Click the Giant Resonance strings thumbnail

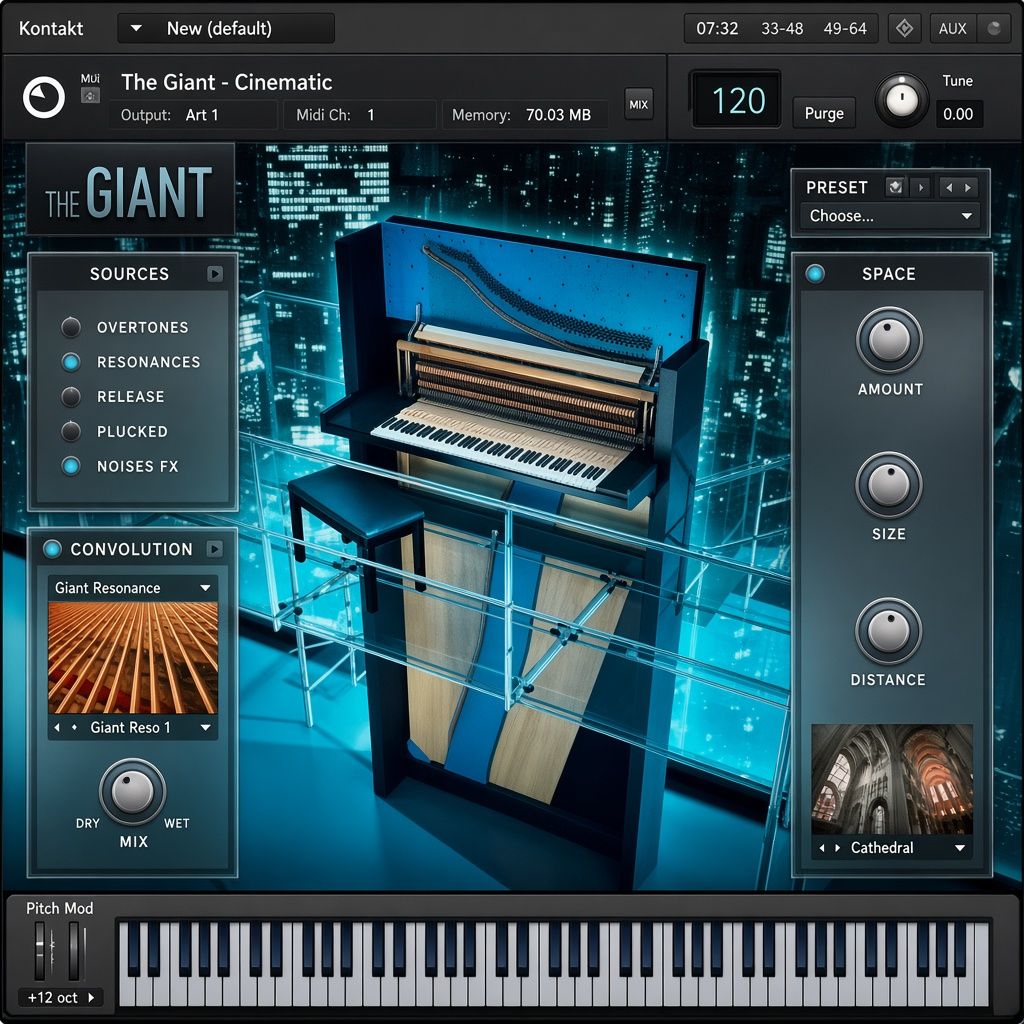(133, 657)
